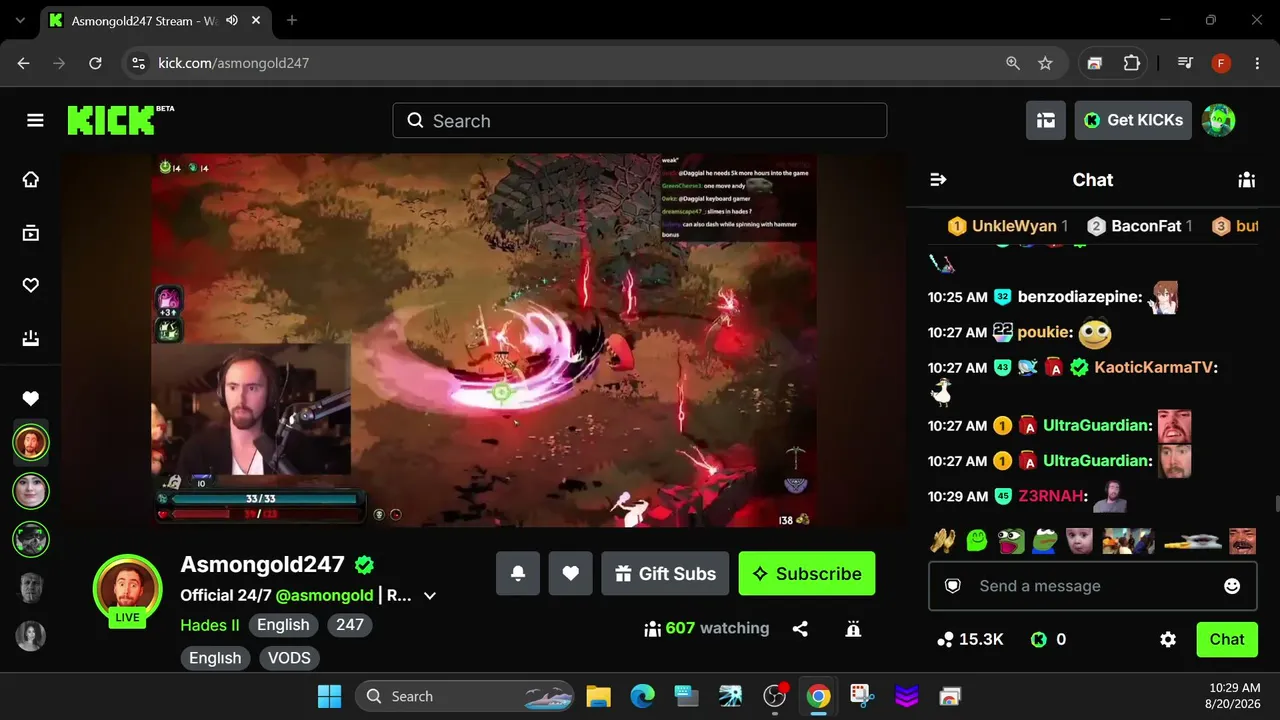Bookmark this page with the star
Viewport: 1280px width, 720px height.
pyautogui.click(x=1045, y=63)
